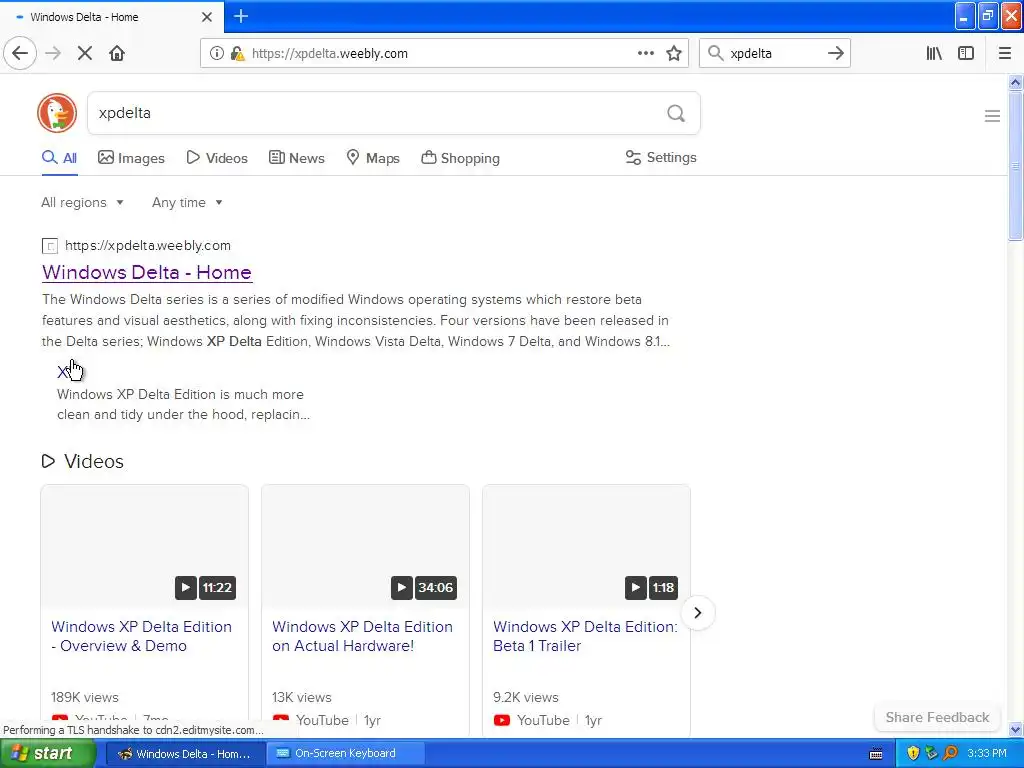Viewport: 1024px width, 768px height.
Task: Open the Windows Start menu
Action: [x=46, y=753]
